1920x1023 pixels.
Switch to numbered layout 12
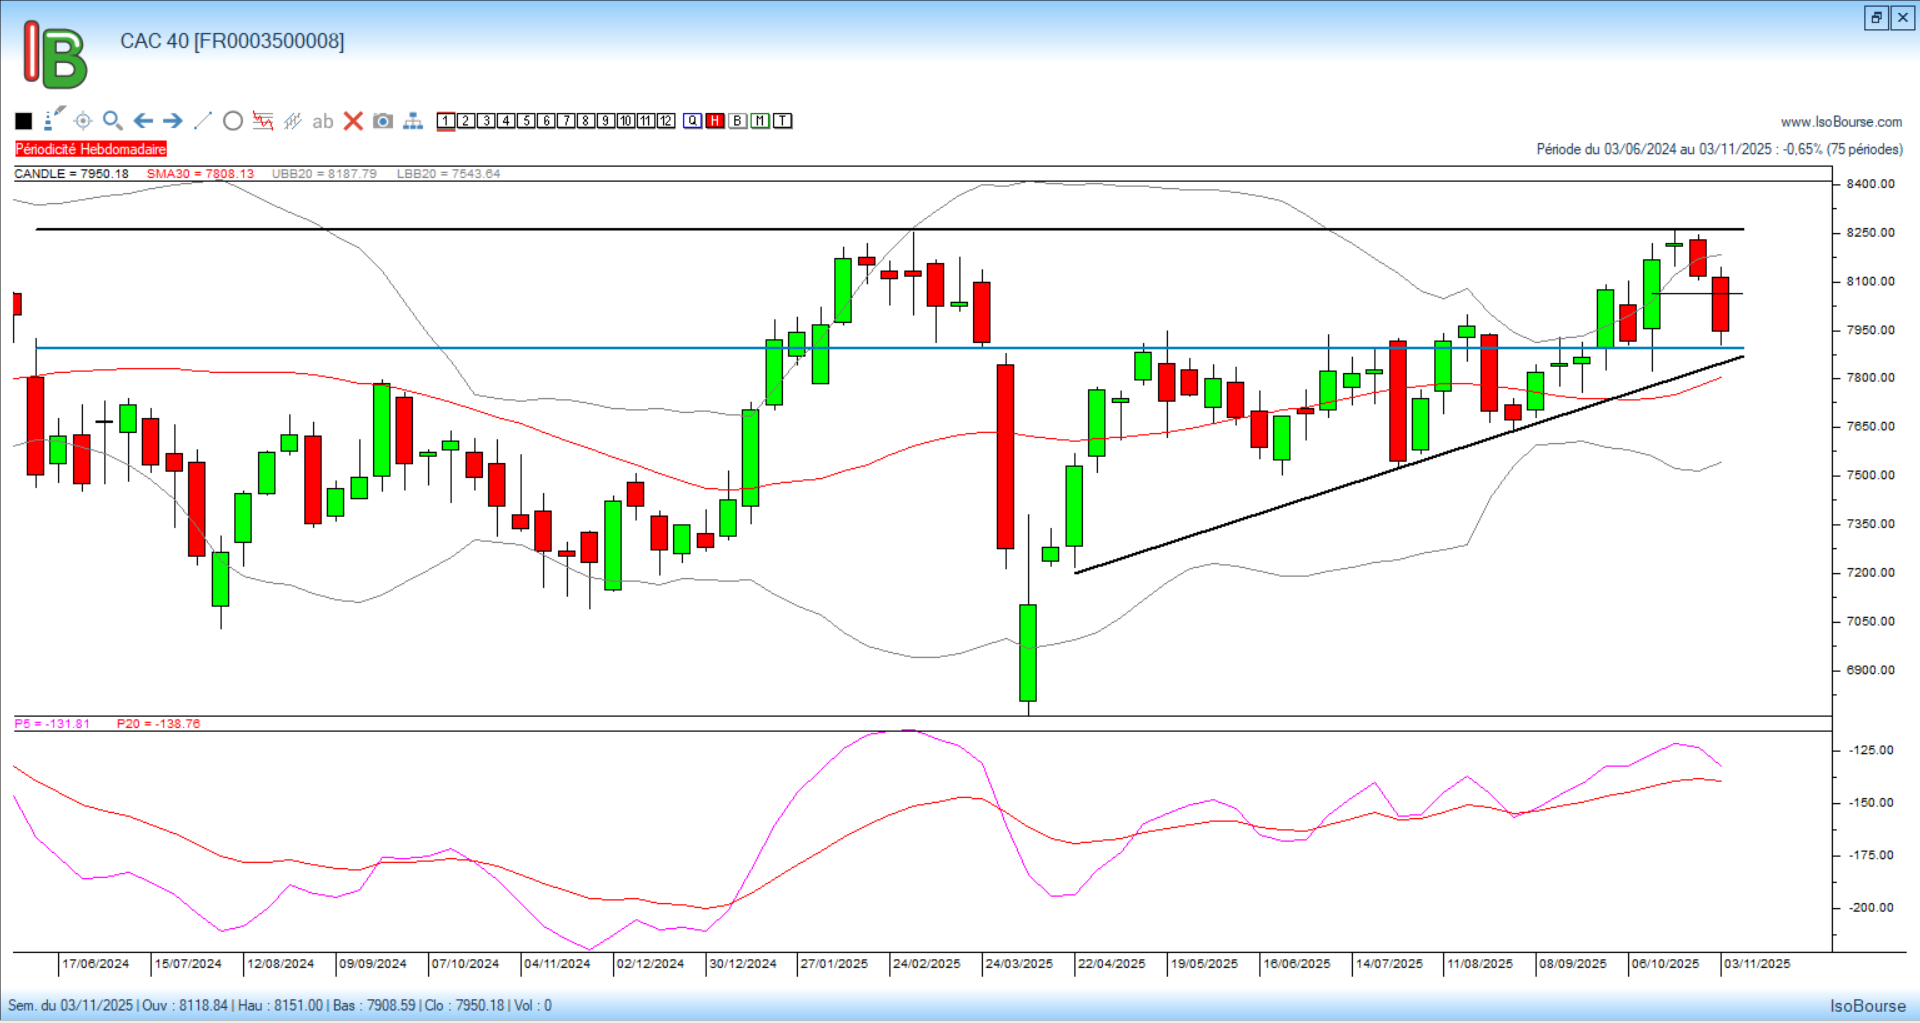click(666, 121)
